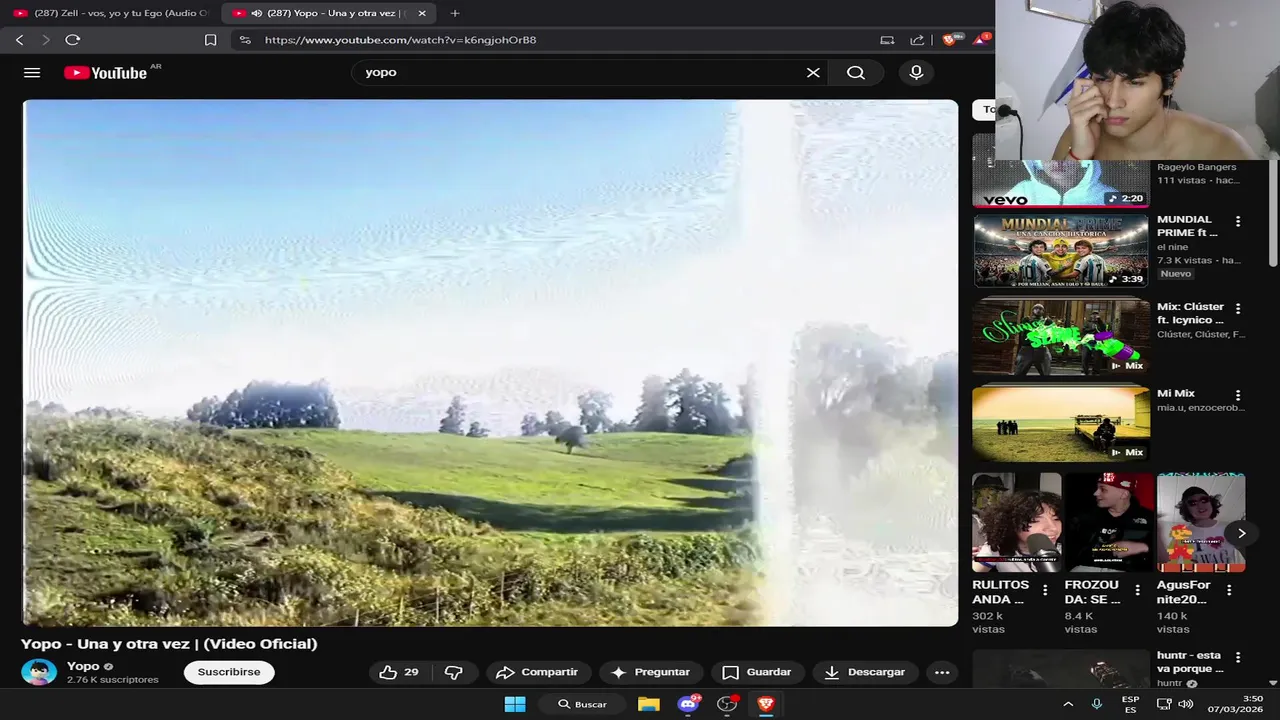Go forward in browser history
This screenshot has width=1280, height=720.
[x=45, y=40]
